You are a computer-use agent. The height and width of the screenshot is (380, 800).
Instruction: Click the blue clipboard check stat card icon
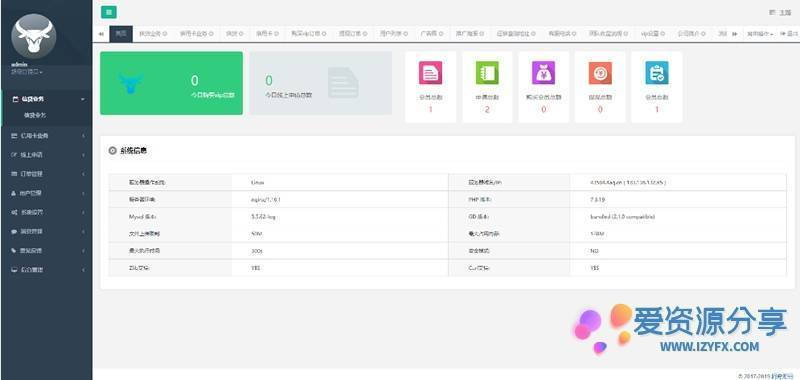[x=657, y=72]
